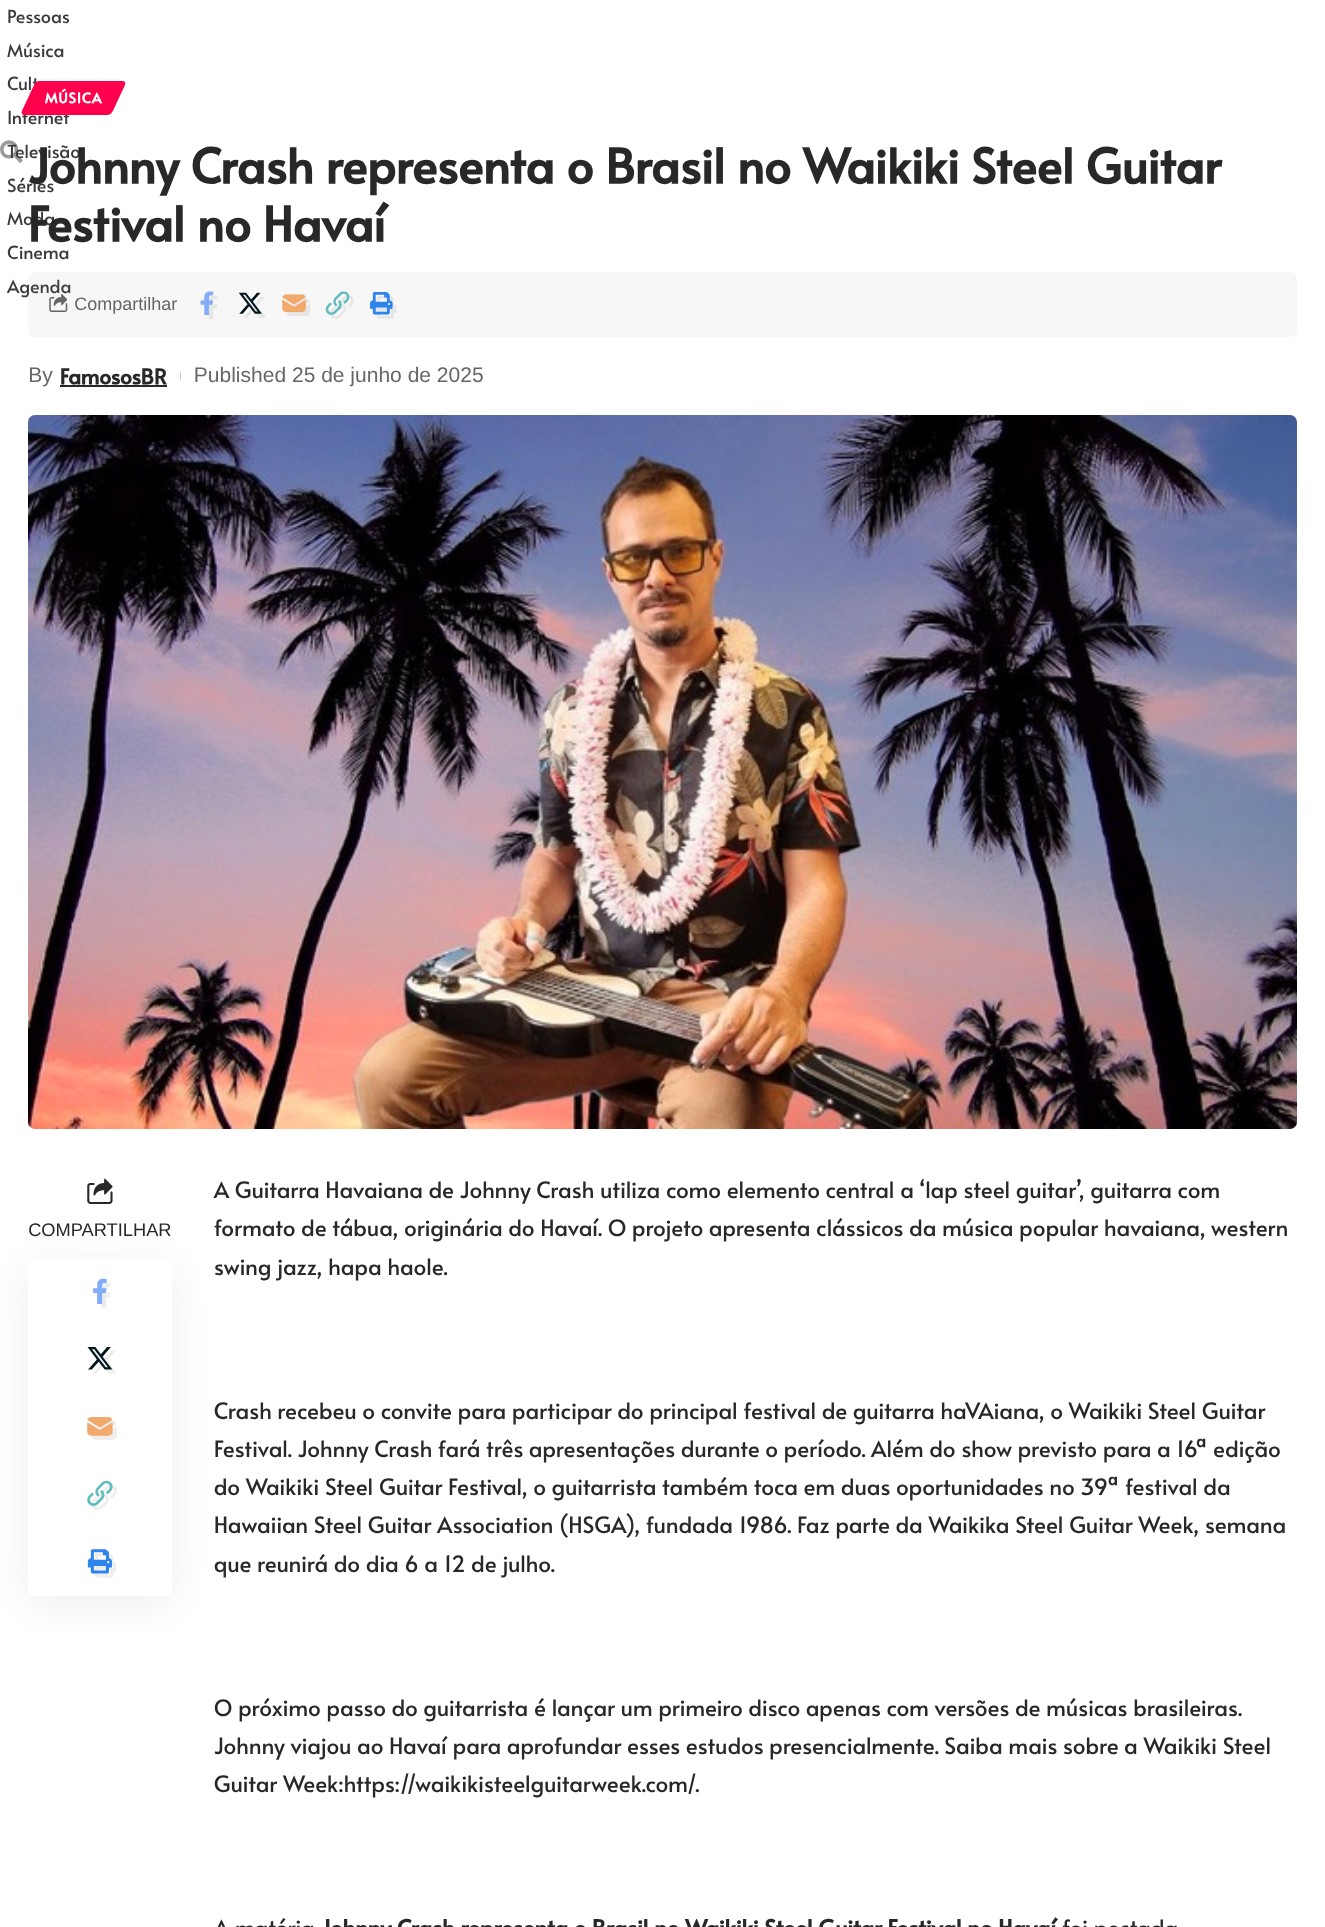Screen dimensions: 1325x1927
Task: Click X icon in side share panel
Action: [100, 1358]
